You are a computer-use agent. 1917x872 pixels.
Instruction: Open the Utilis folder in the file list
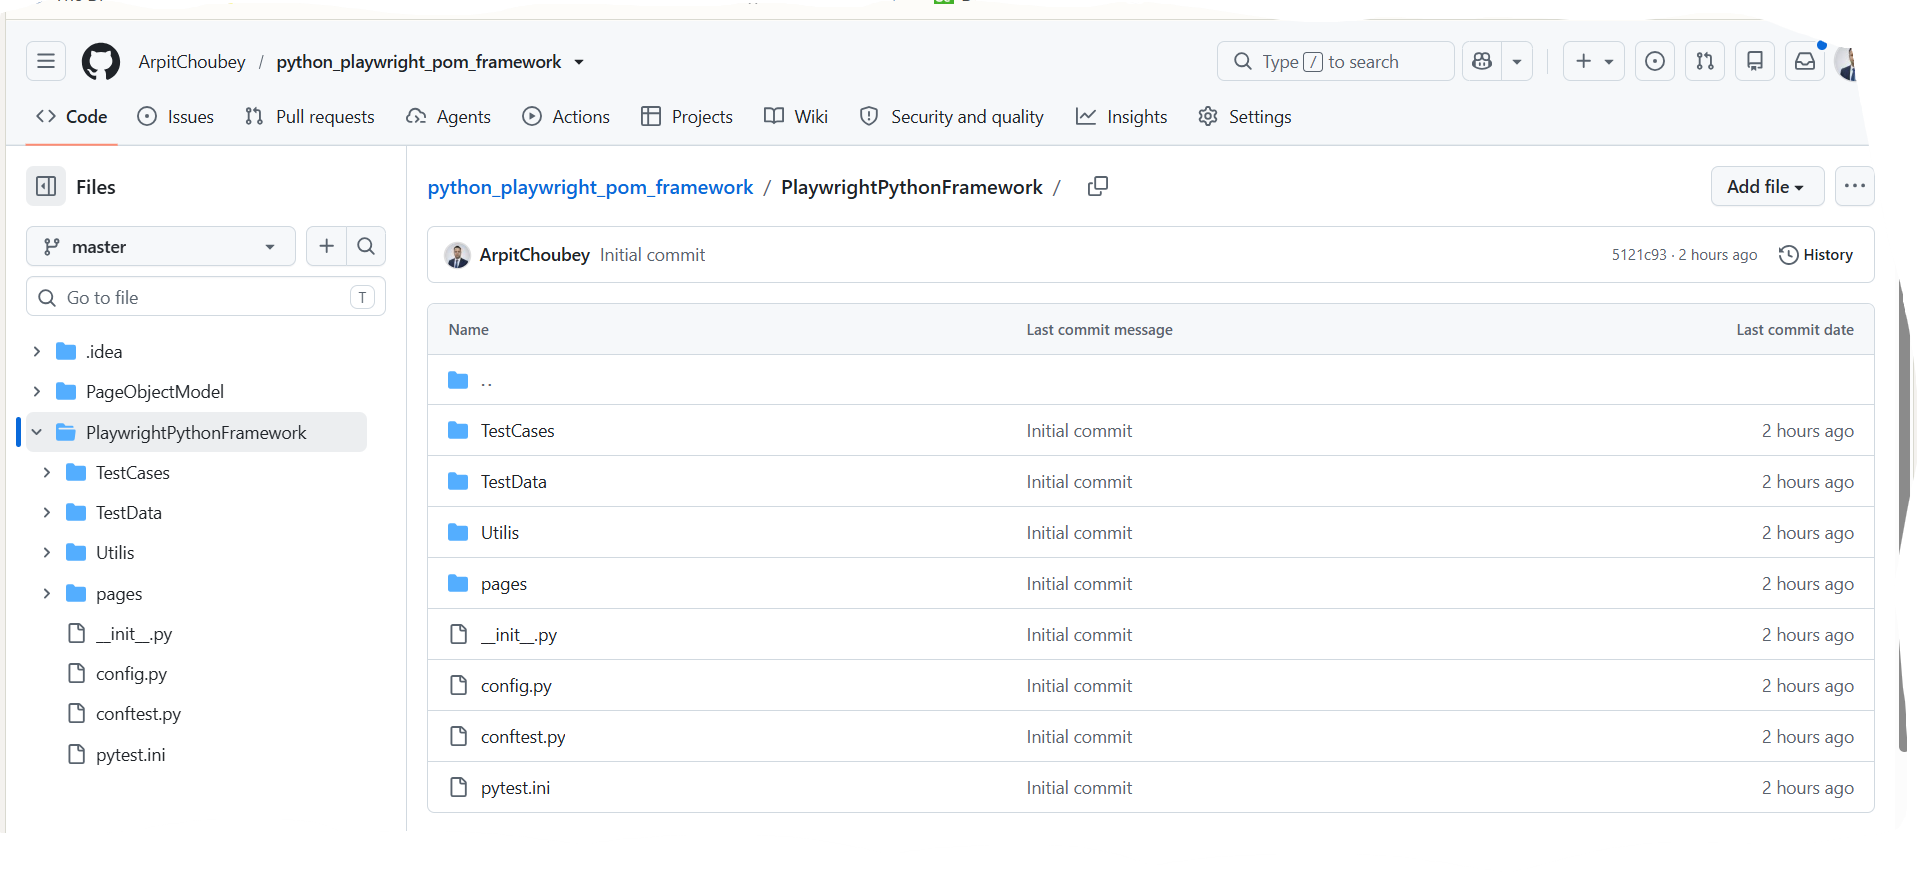[x=499, y=533]
